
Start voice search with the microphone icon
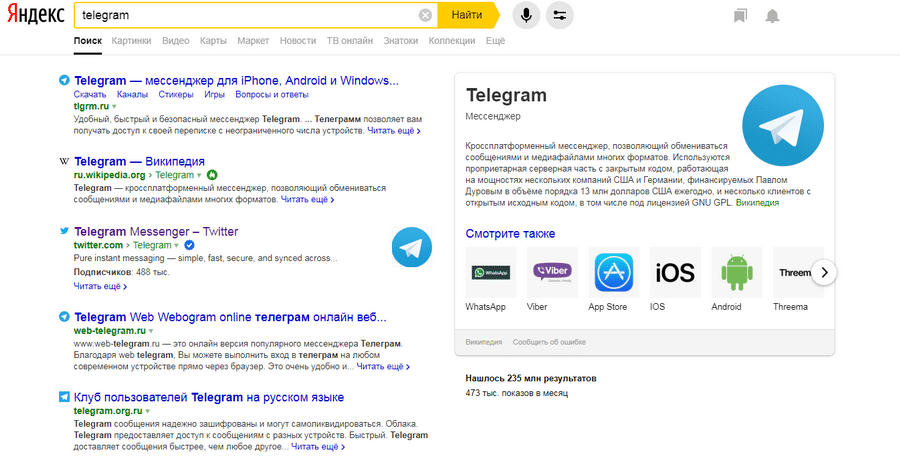[526, 15]
